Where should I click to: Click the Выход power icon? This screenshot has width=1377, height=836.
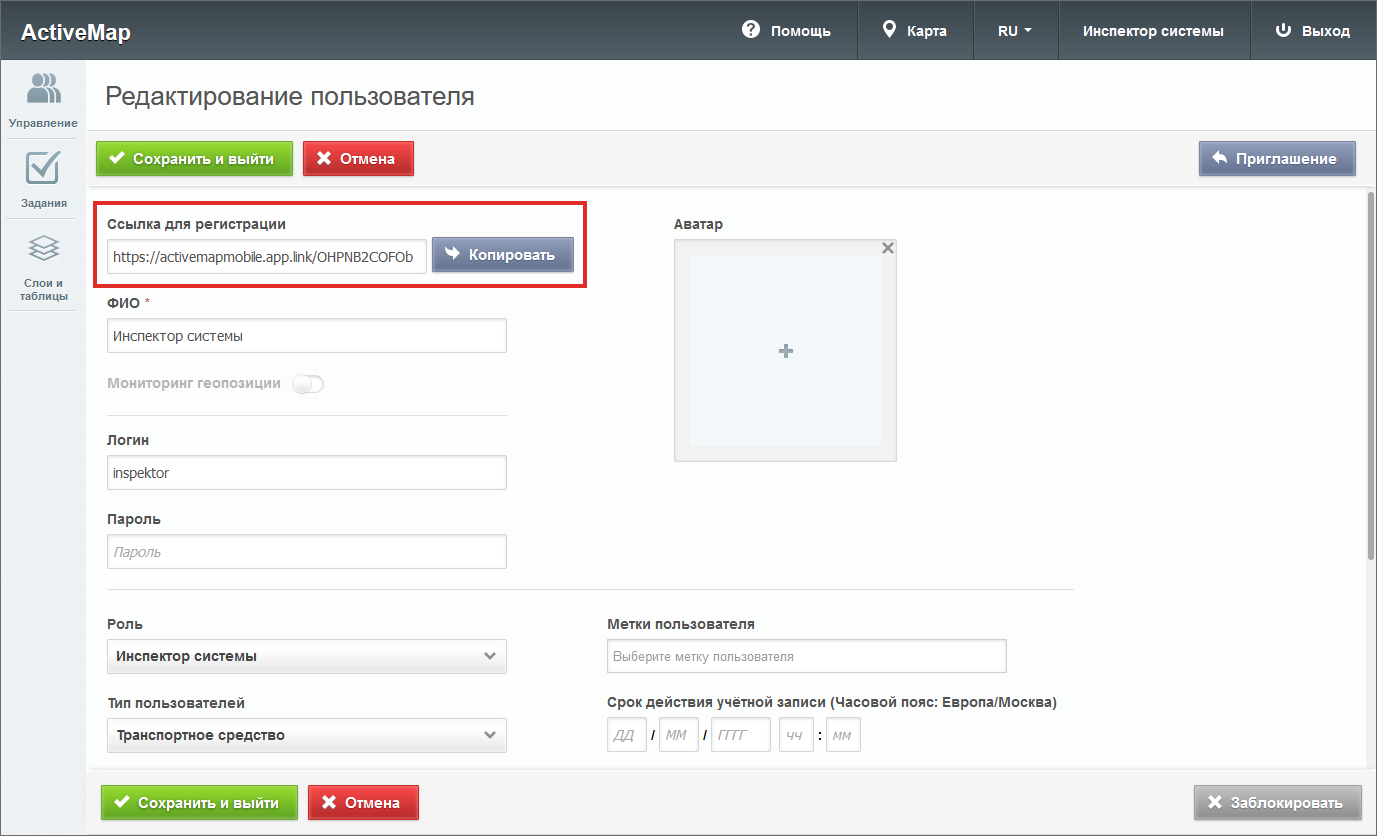click(x=1284, y=30)
